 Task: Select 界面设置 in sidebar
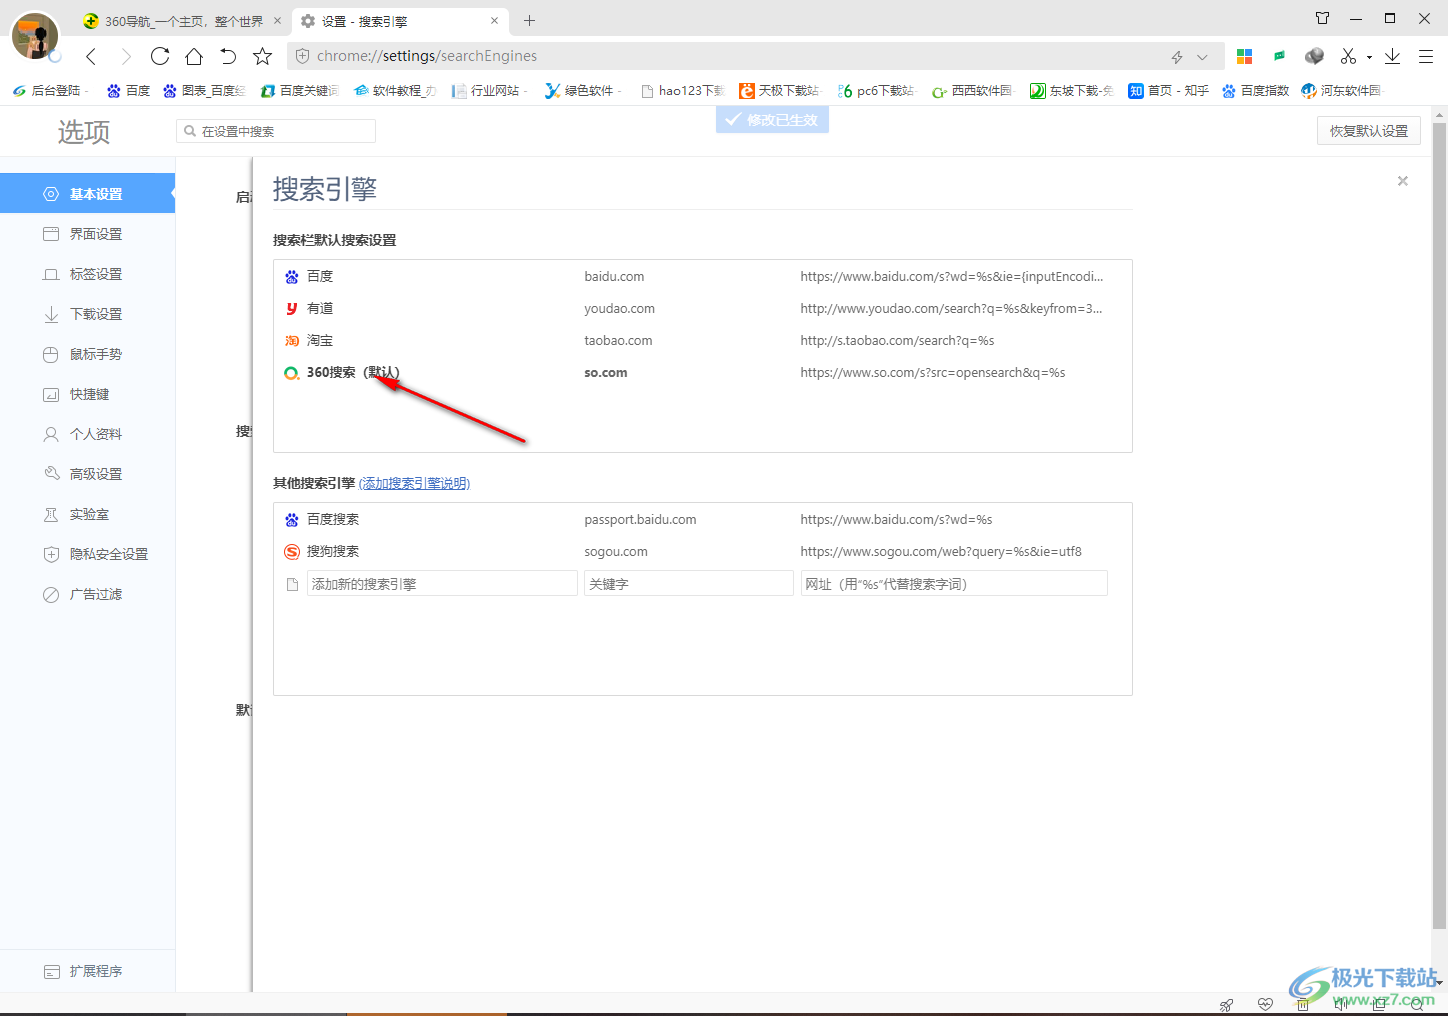(87, 234)
